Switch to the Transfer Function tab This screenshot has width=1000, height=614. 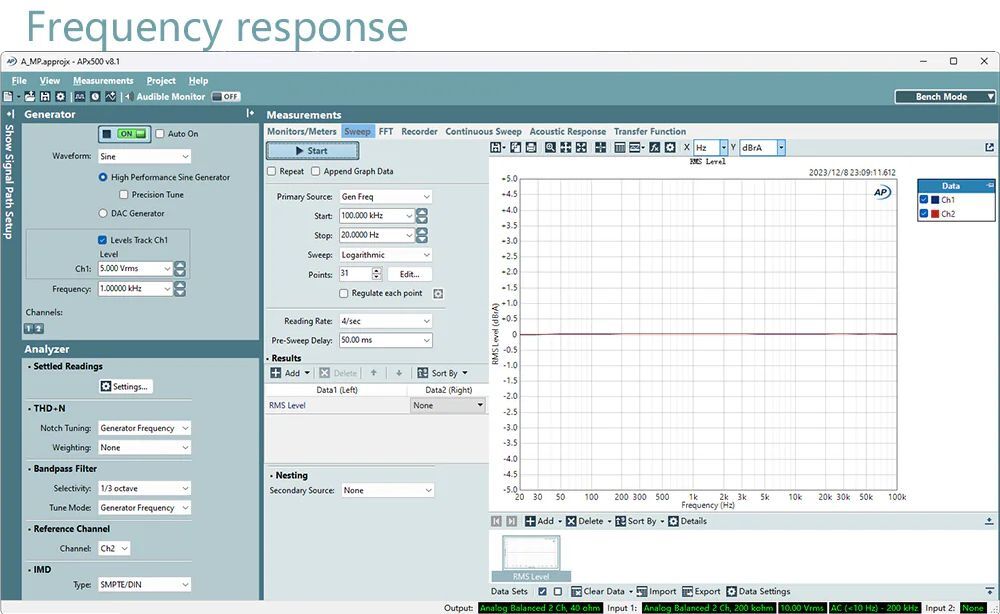click(x=650, y=131)
